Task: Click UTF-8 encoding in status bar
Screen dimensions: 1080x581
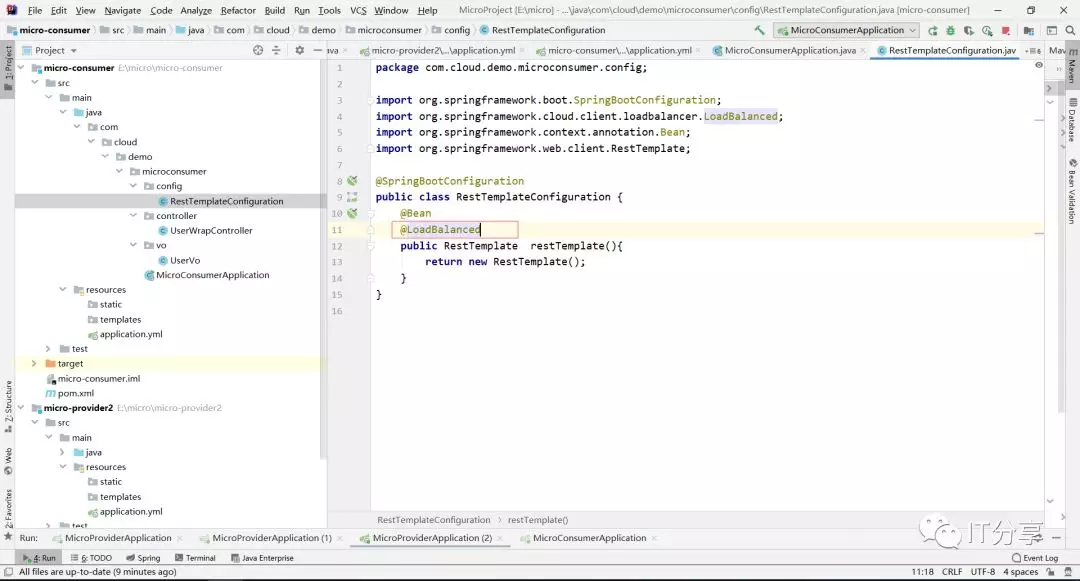Action: [x=983, y=571]
